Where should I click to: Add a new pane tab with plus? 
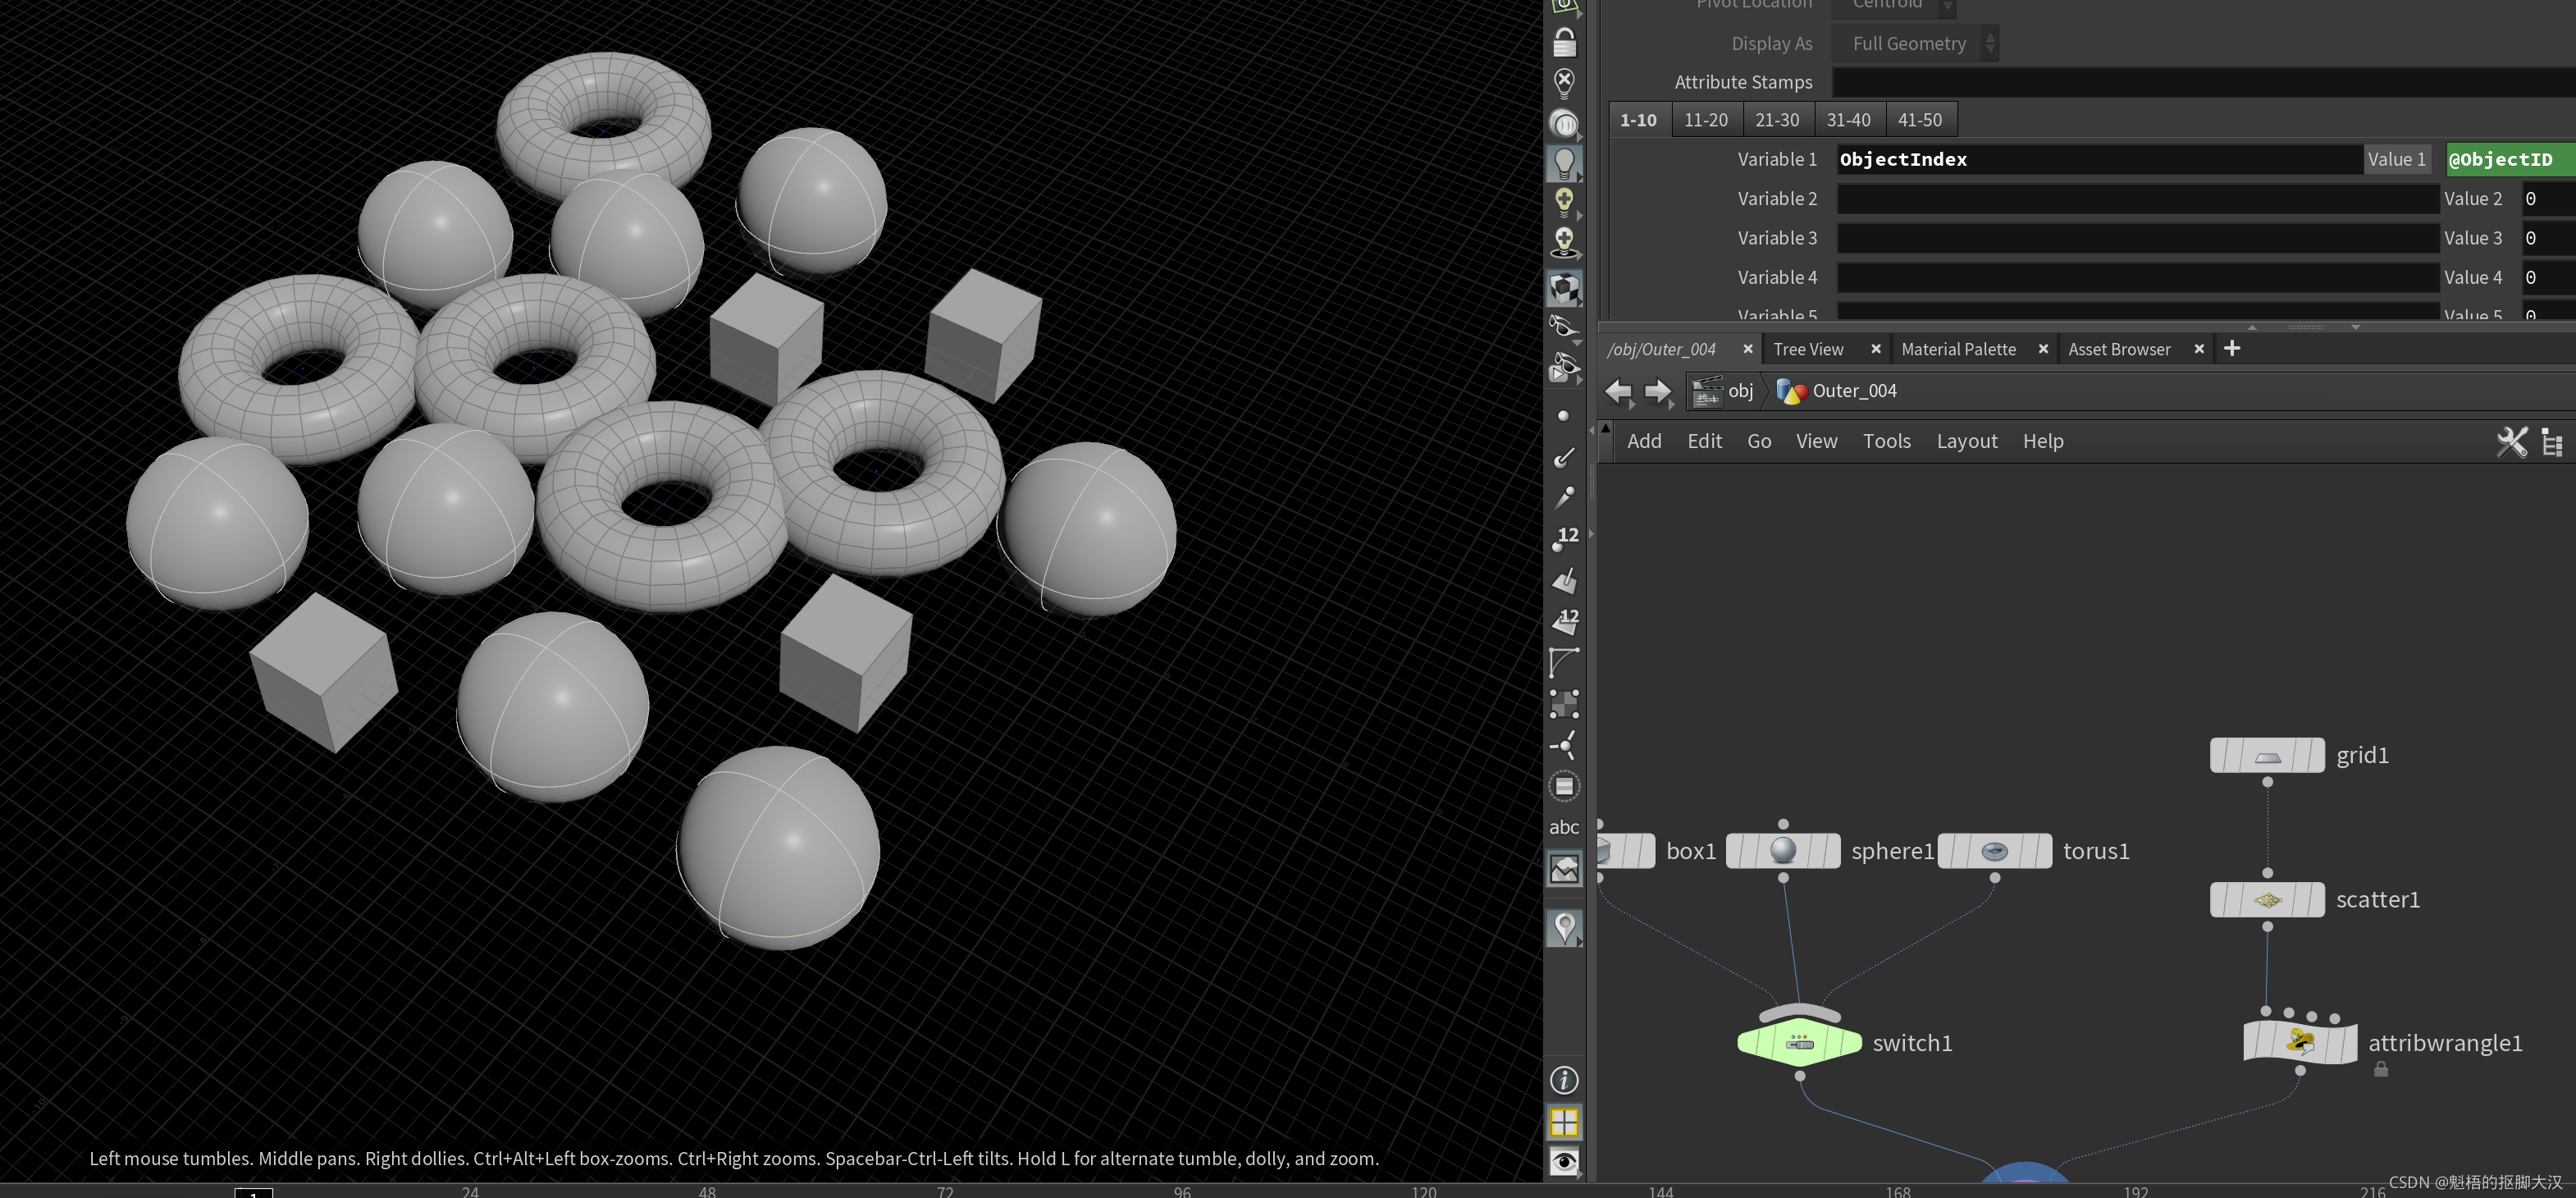pyautogui.click(x=2232, y=348)
